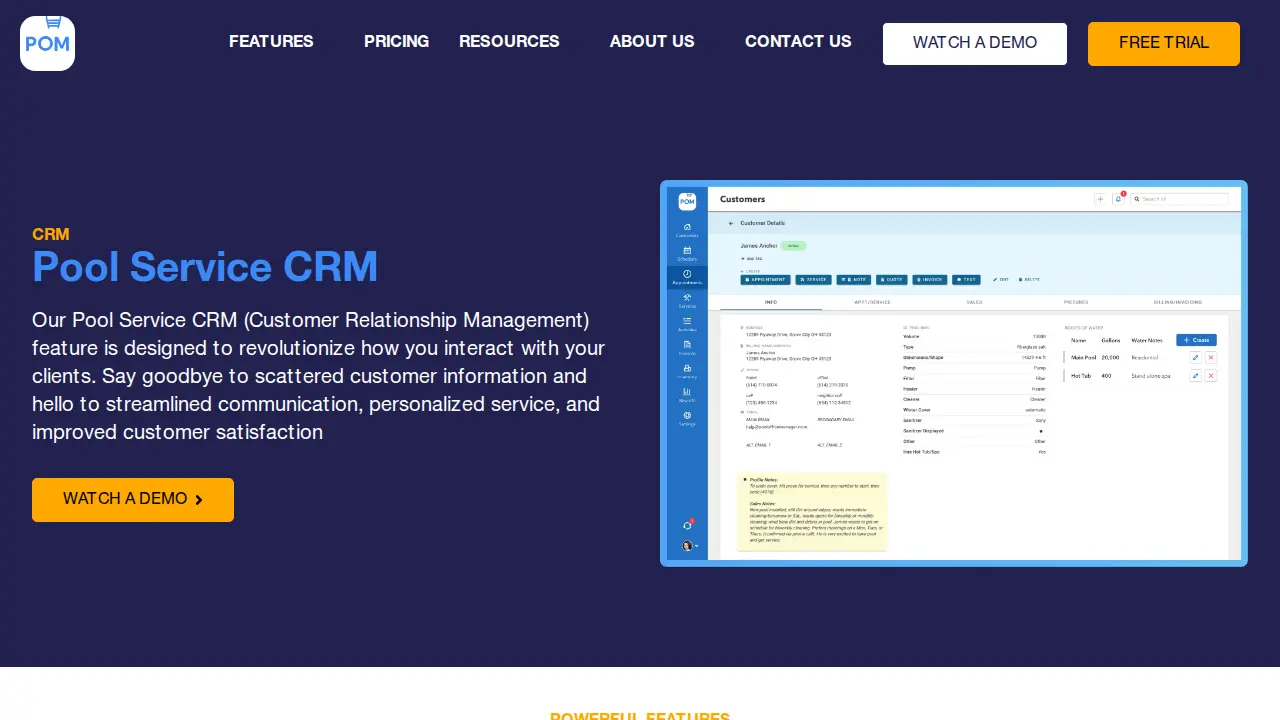Open the CONTACT US page
Viewport: 1280px width, 720px height.
(x=798, y=42)
